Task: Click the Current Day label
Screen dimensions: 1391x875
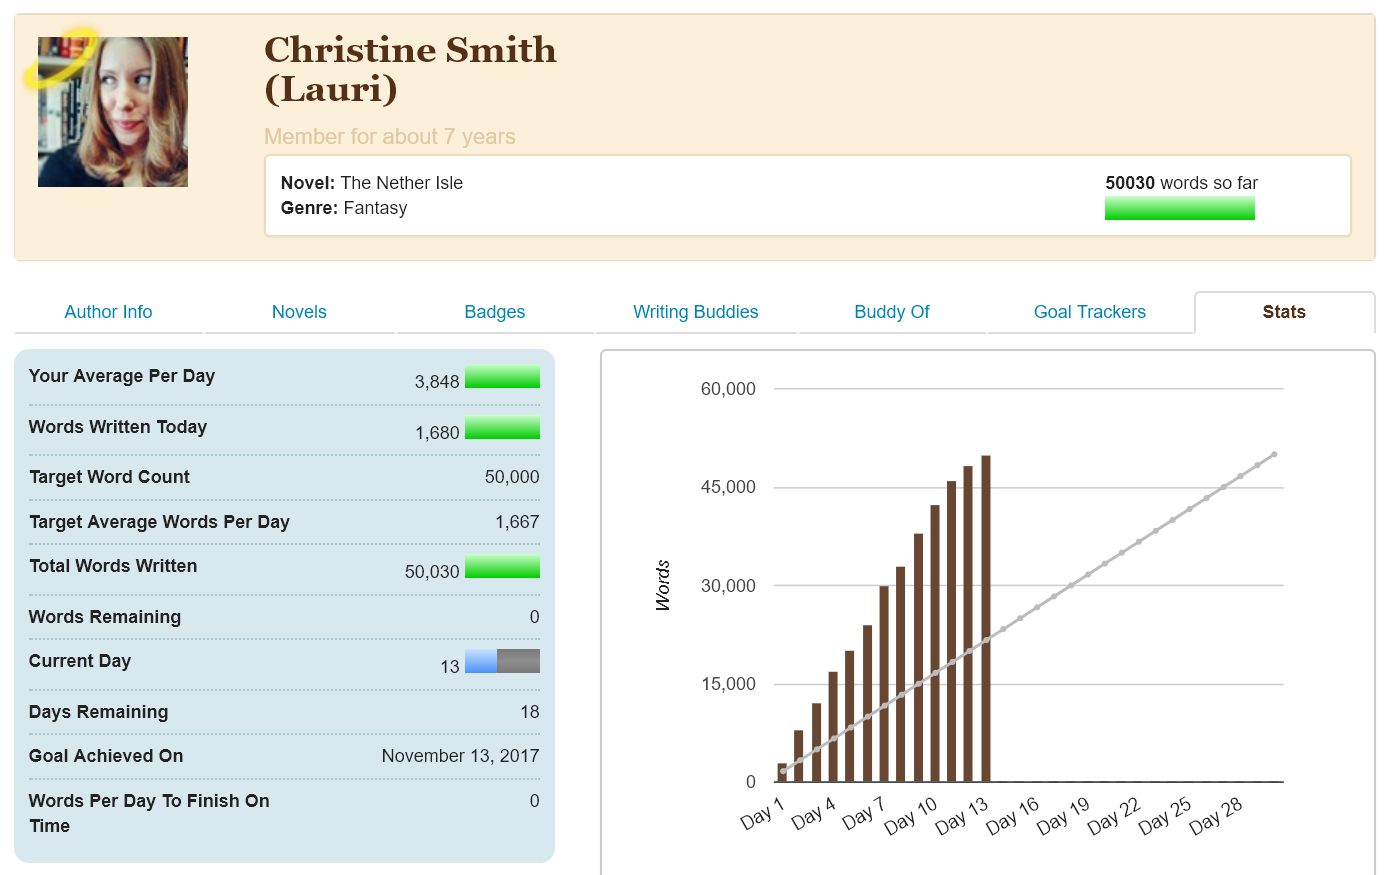Action: coord(80,661)
